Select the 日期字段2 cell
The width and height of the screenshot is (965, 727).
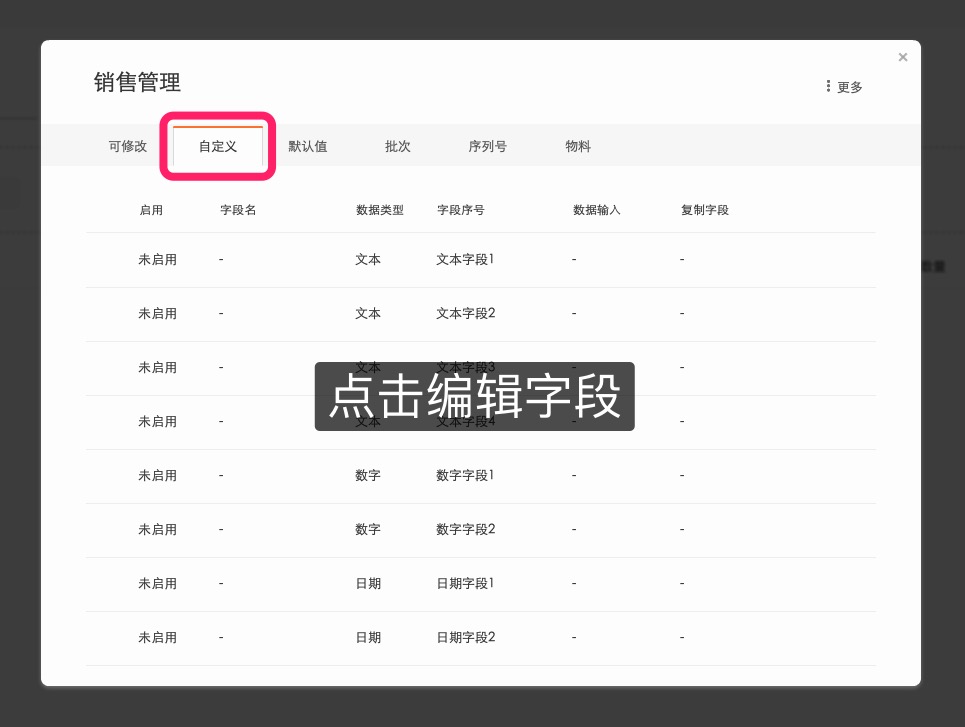pos(465,638)
